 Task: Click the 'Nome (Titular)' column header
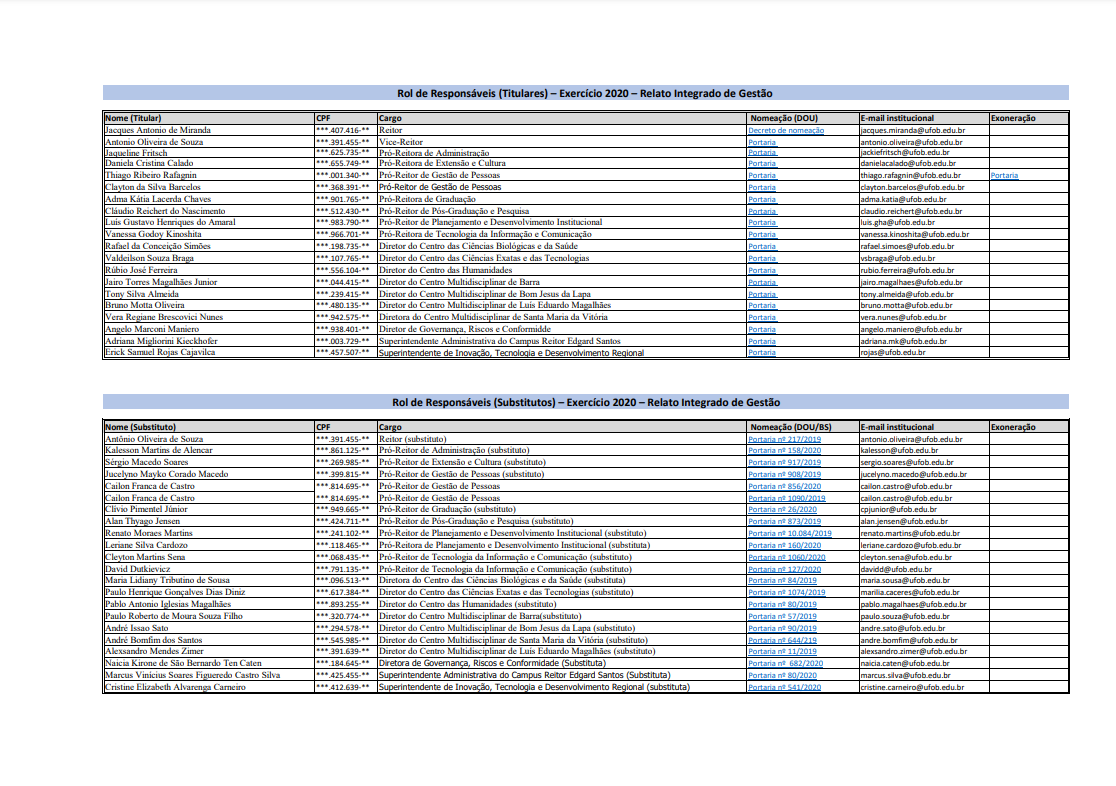point(134,118)
